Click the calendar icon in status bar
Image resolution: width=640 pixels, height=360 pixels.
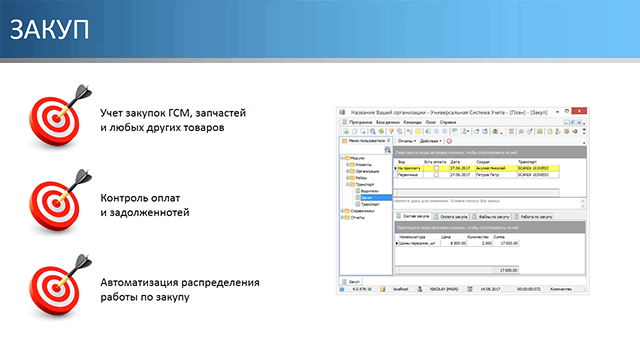470,289
